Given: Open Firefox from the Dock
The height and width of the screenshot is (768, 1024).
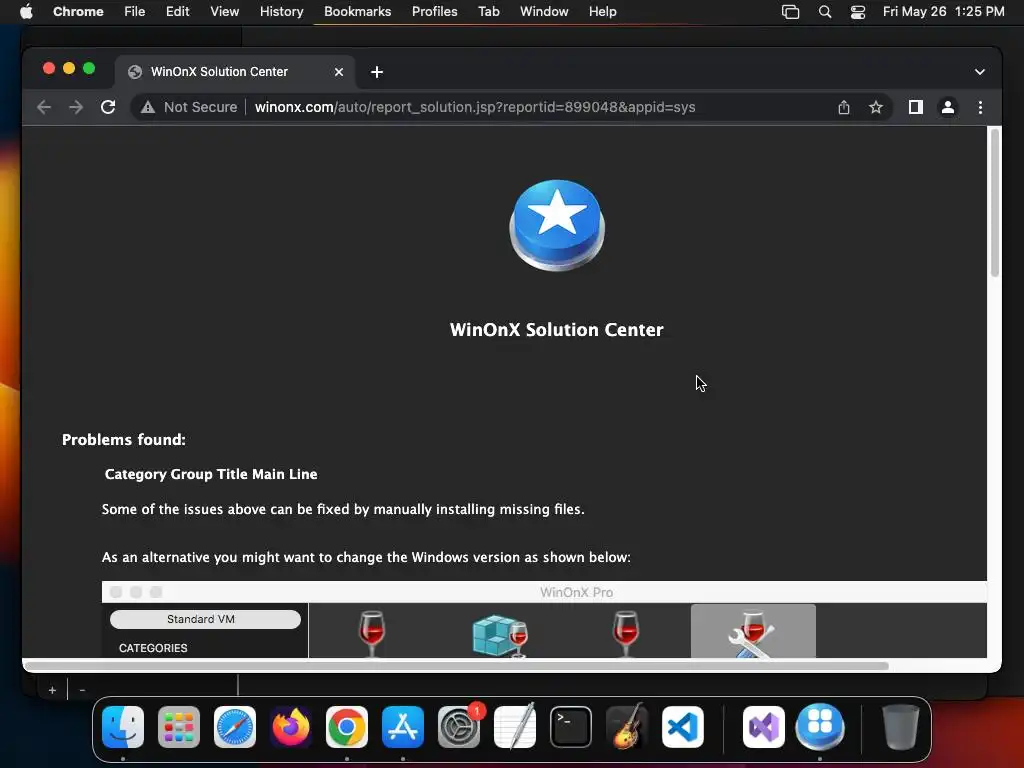Looking at the screenshot, I should 291,727.
